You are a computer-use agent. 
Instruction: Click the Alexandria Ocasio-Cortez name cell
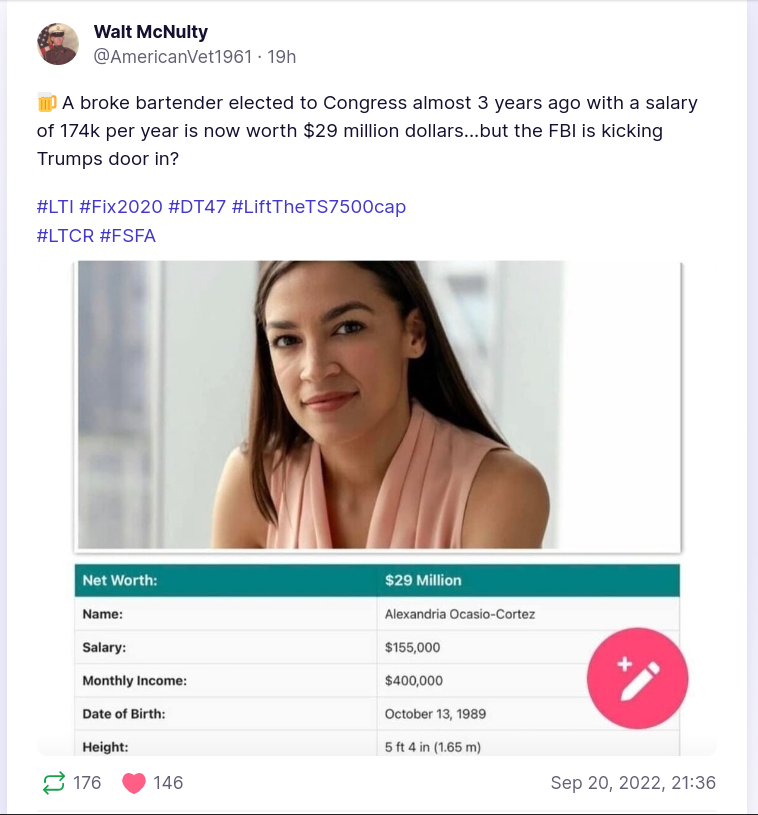(x=460, y=614)
